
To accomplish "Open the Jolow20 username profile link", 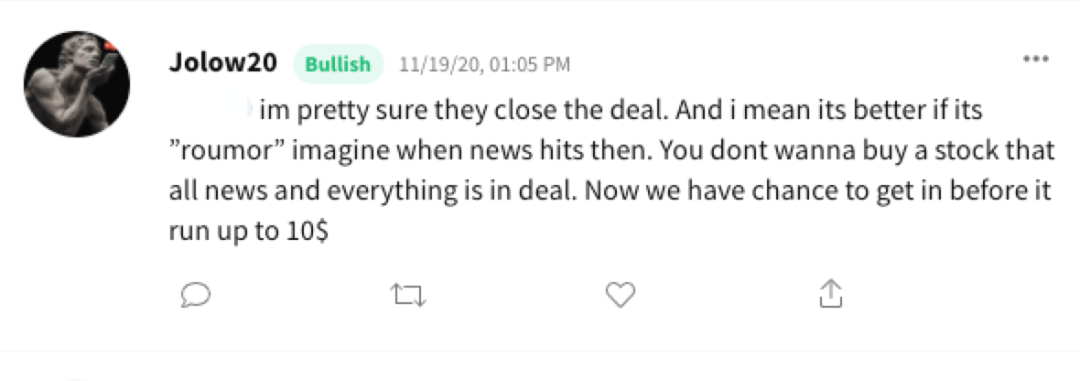I will click(223, 63).
